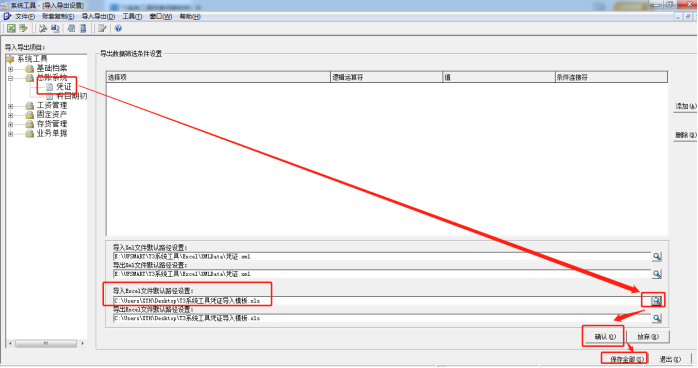Click the 保存全部 button
This screenshot has height=368, width=698.
pyautogui.click(x=626, y=359)
